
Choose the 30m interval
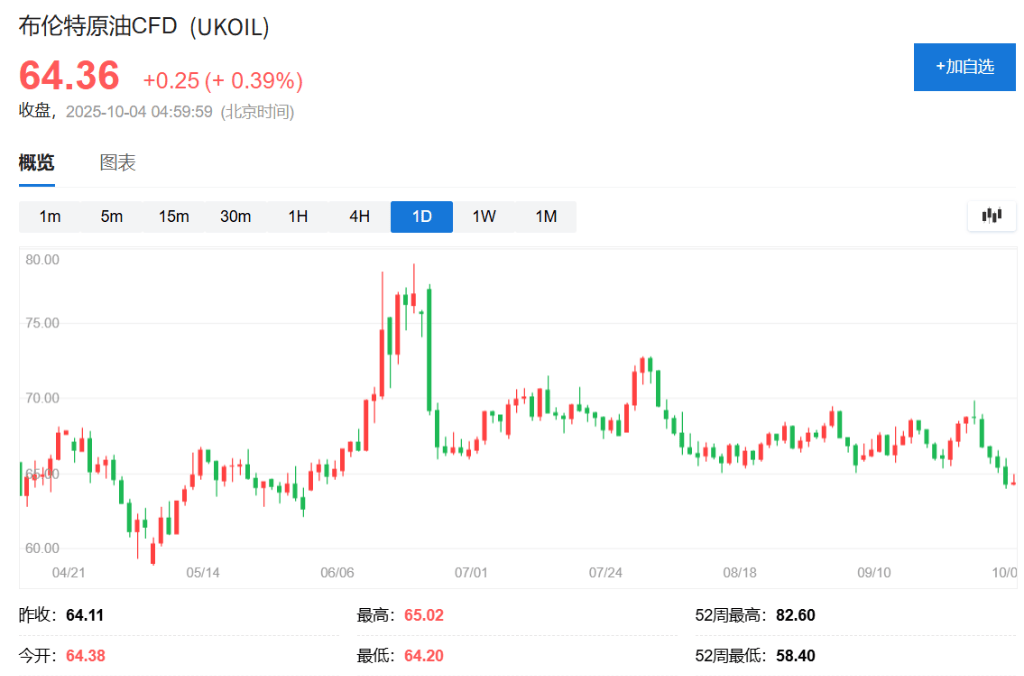pos(236,216)
